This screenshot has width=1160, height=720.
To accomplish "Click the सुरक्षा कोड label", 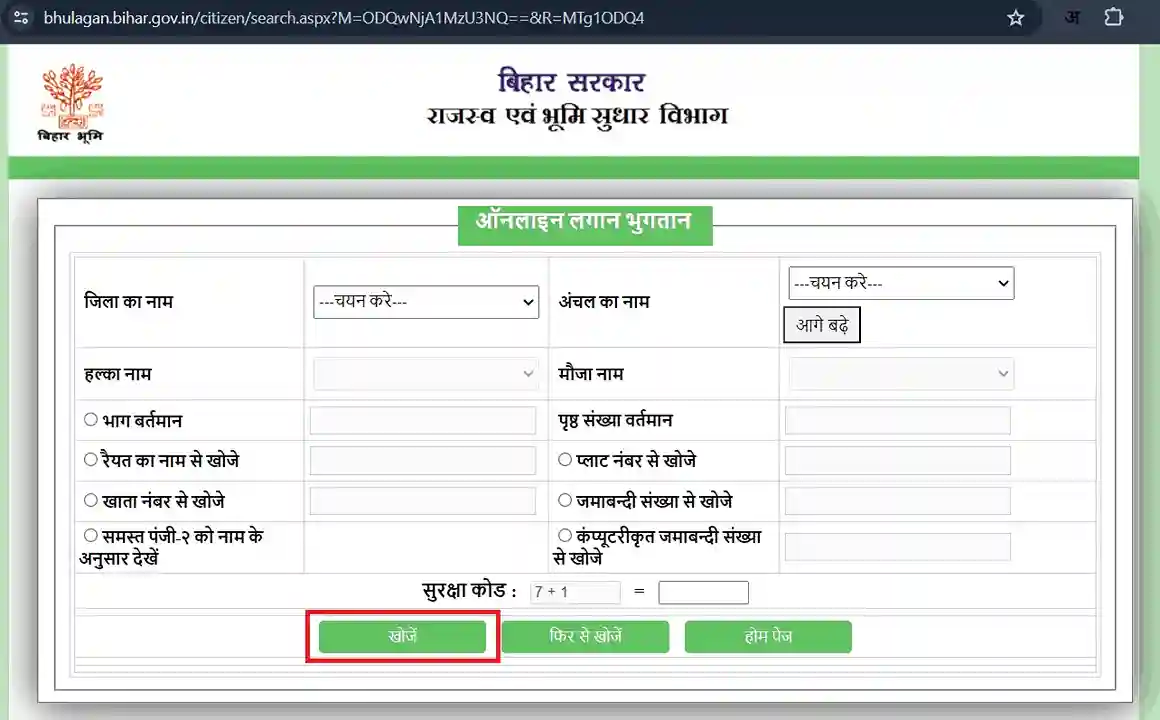I will tap(469, 591).
